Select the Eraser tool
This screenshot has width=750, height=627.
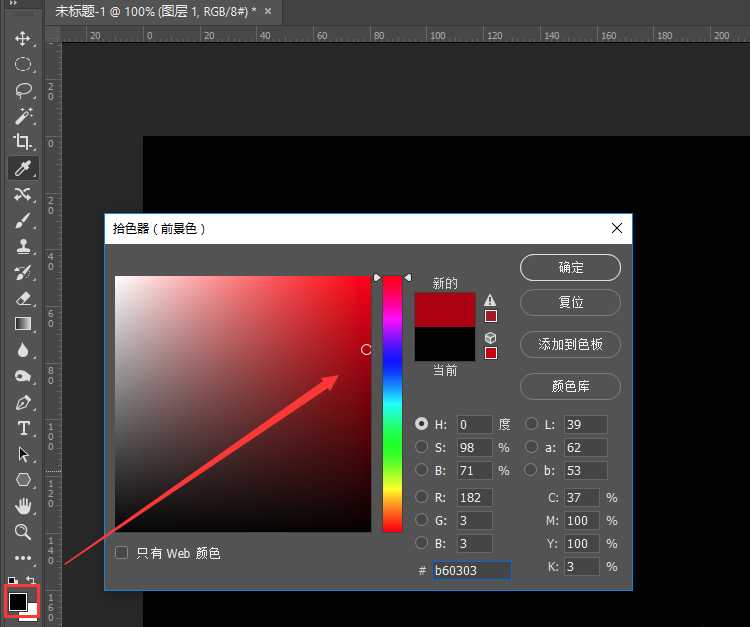23,298
